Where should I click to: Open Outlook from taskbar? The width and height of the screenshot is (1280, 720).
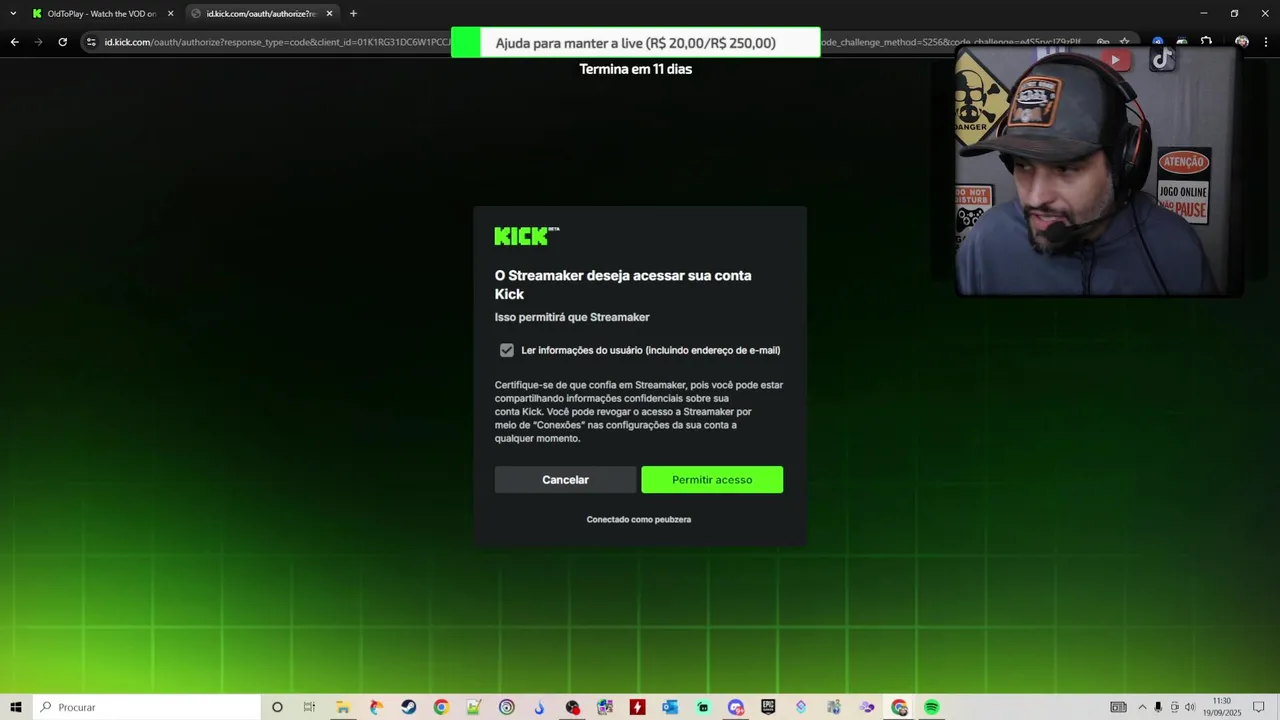pos(670,707)
